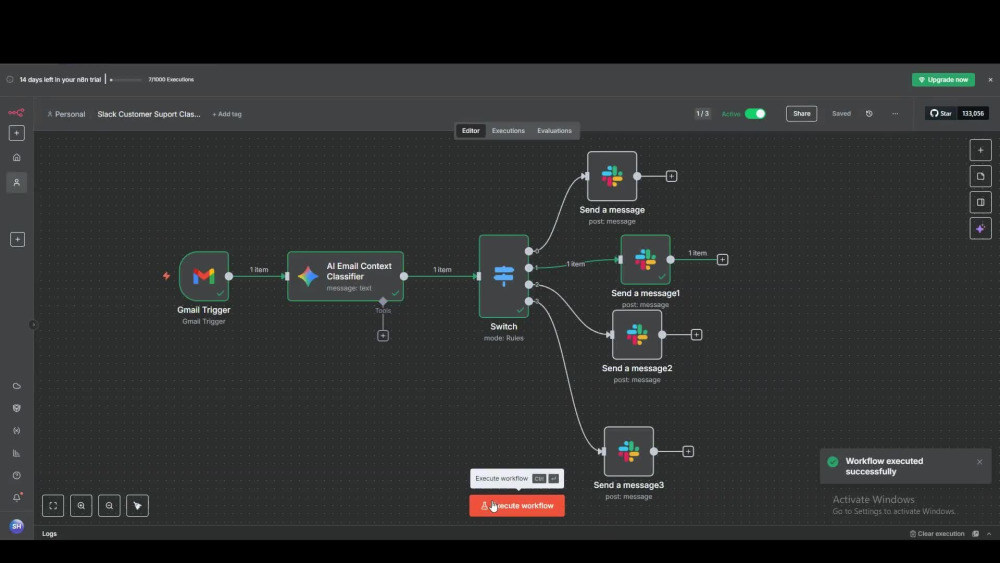Click the top plus icon in the left sidebar
The image size is (1000, 563).
click(17, 133)
